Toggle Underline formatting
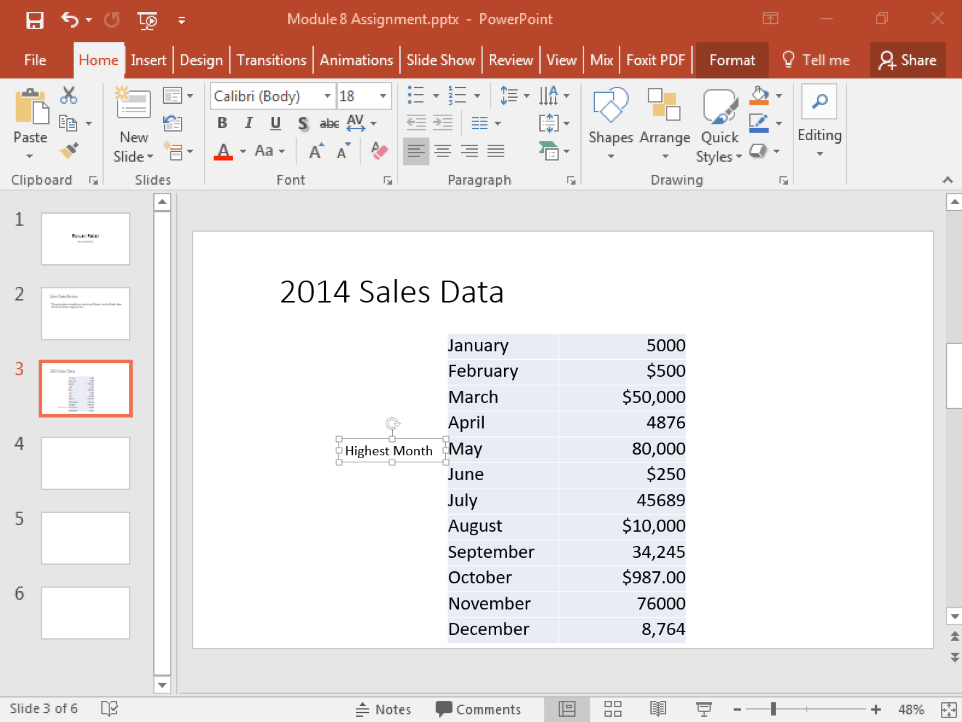The height and width of the screenshot is (722, 962). (x=275, y=124)
